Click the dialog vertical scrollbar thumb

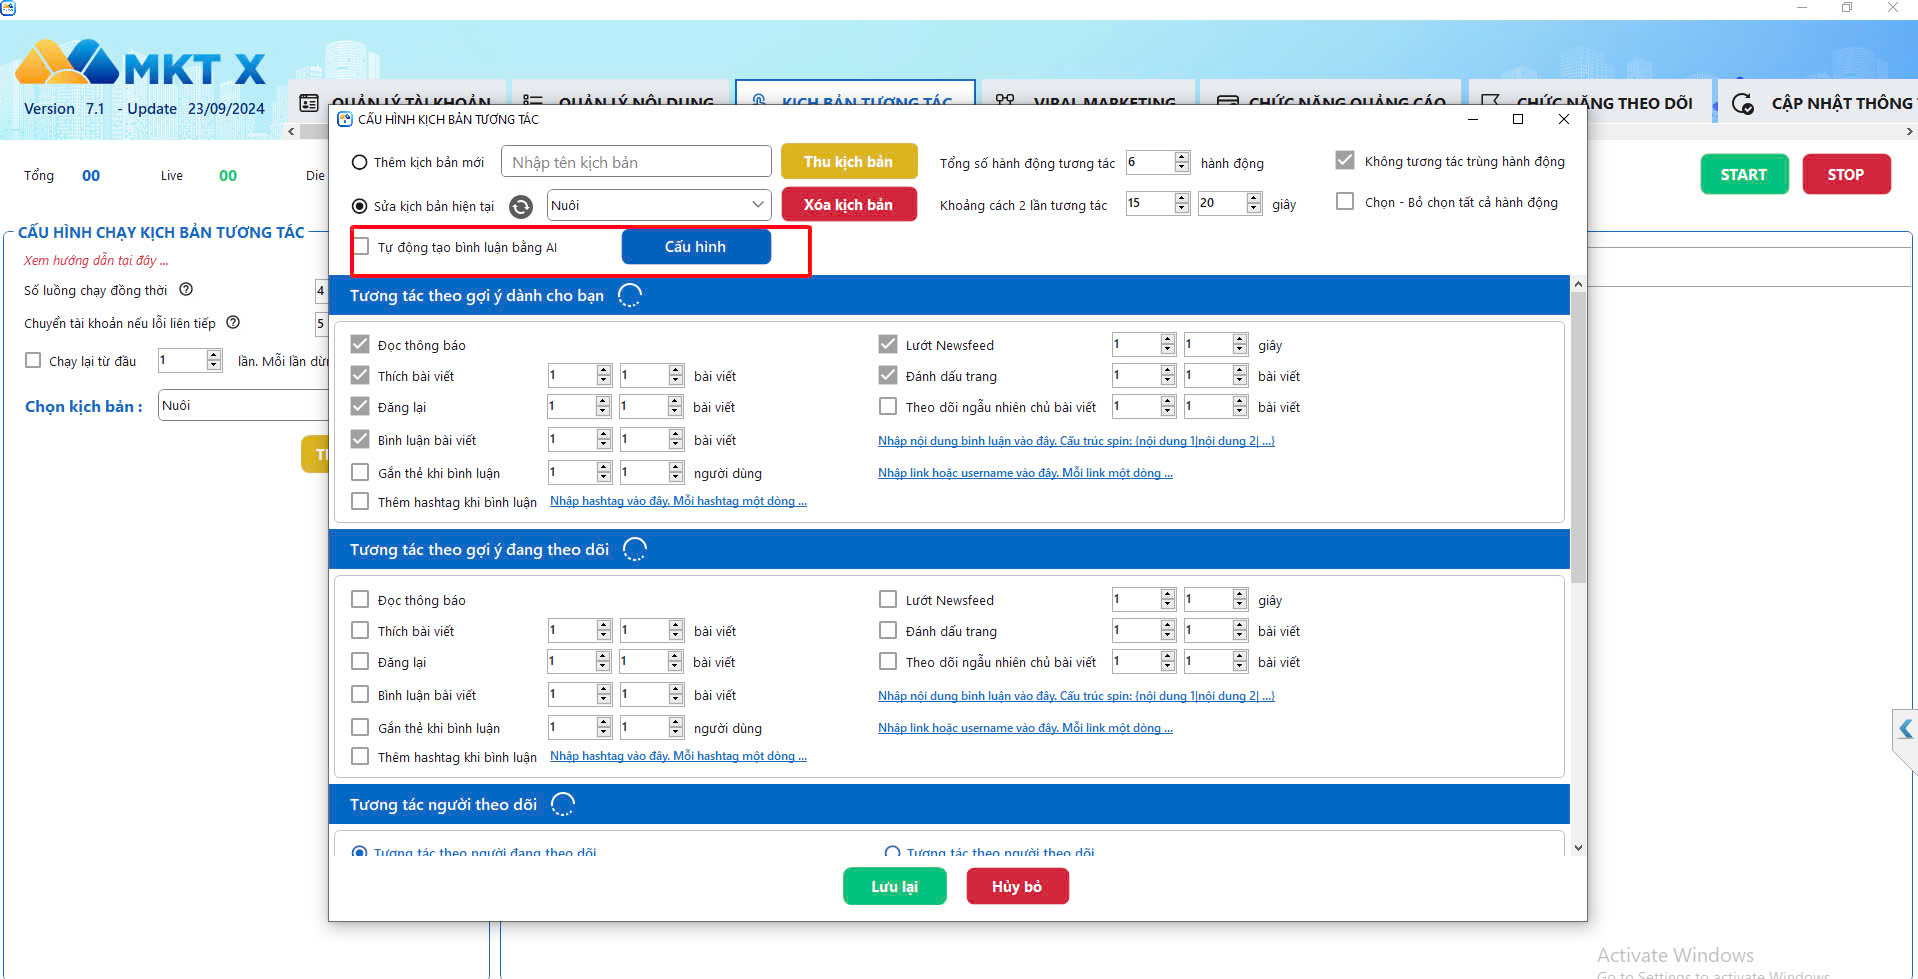1578,438
